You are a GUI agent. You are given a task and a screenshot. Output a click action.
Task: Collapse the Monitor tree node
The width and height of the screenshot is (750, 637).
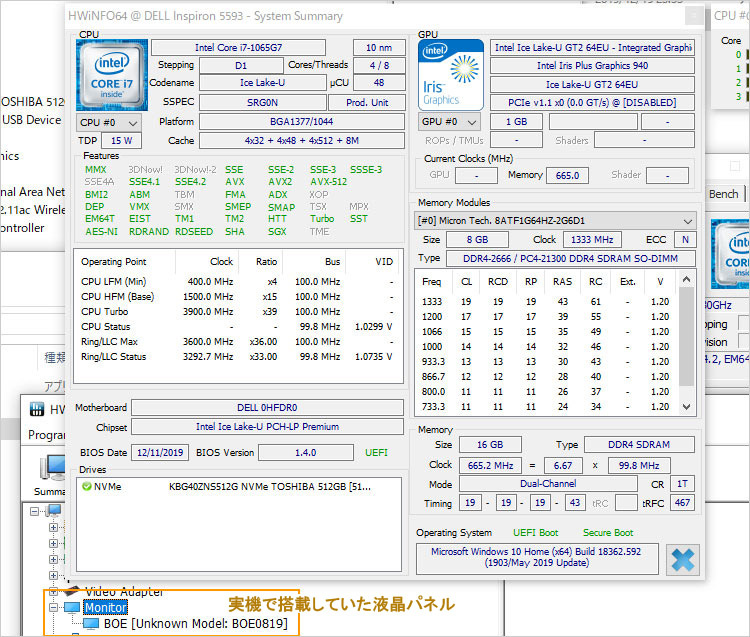55,607
